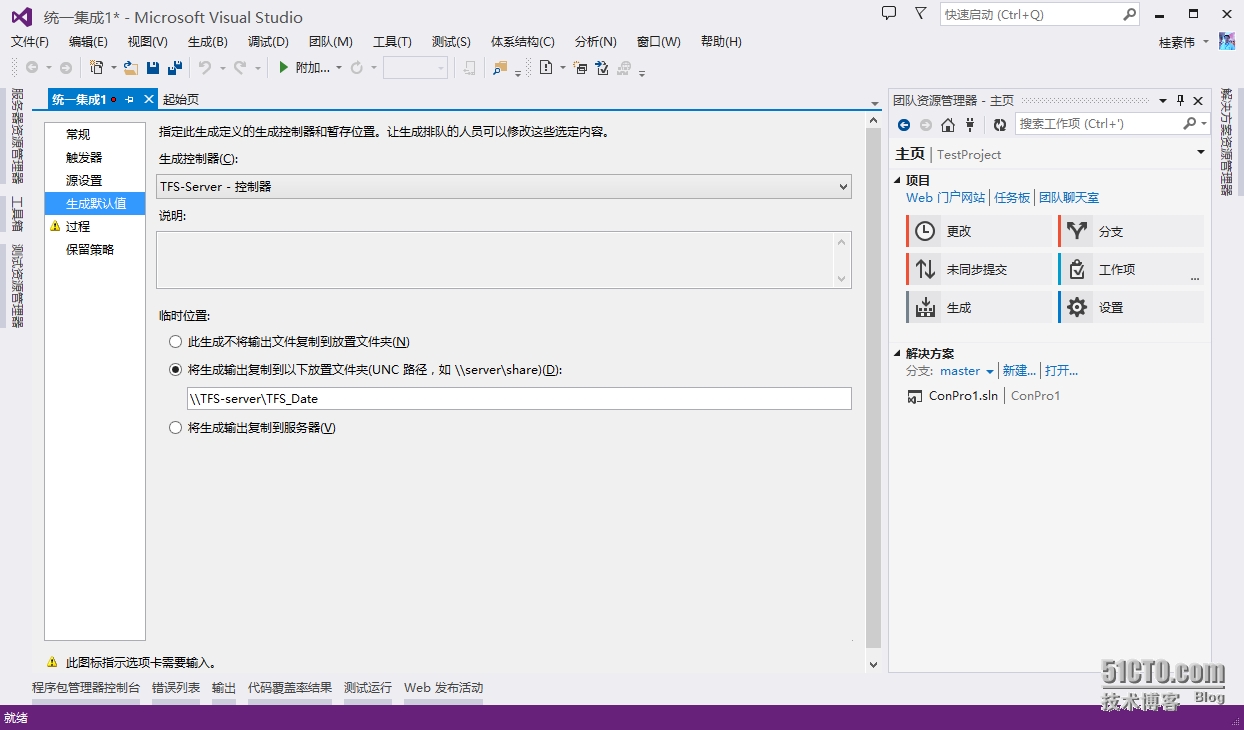Click the Find in Files toolbar icon
Viewport: 1244px width, 730px height.
500,67
